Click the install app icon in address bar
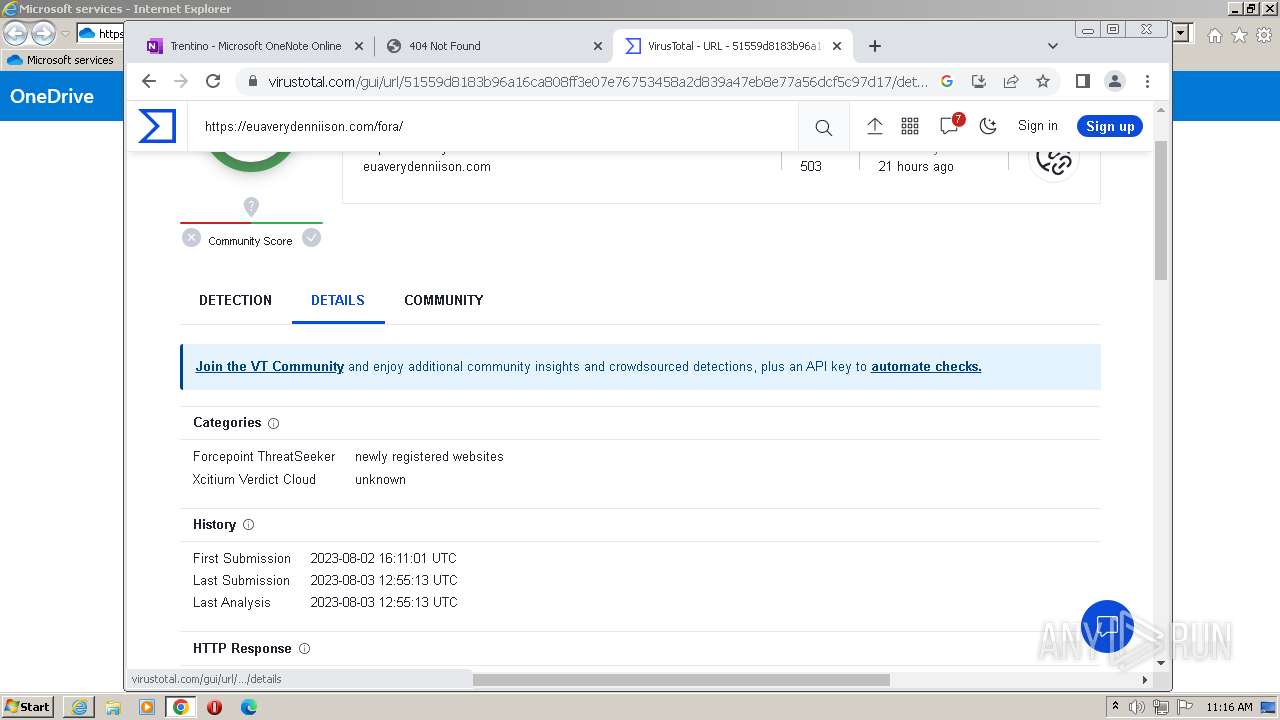1280x720 pixels. [x=979, y=81]
